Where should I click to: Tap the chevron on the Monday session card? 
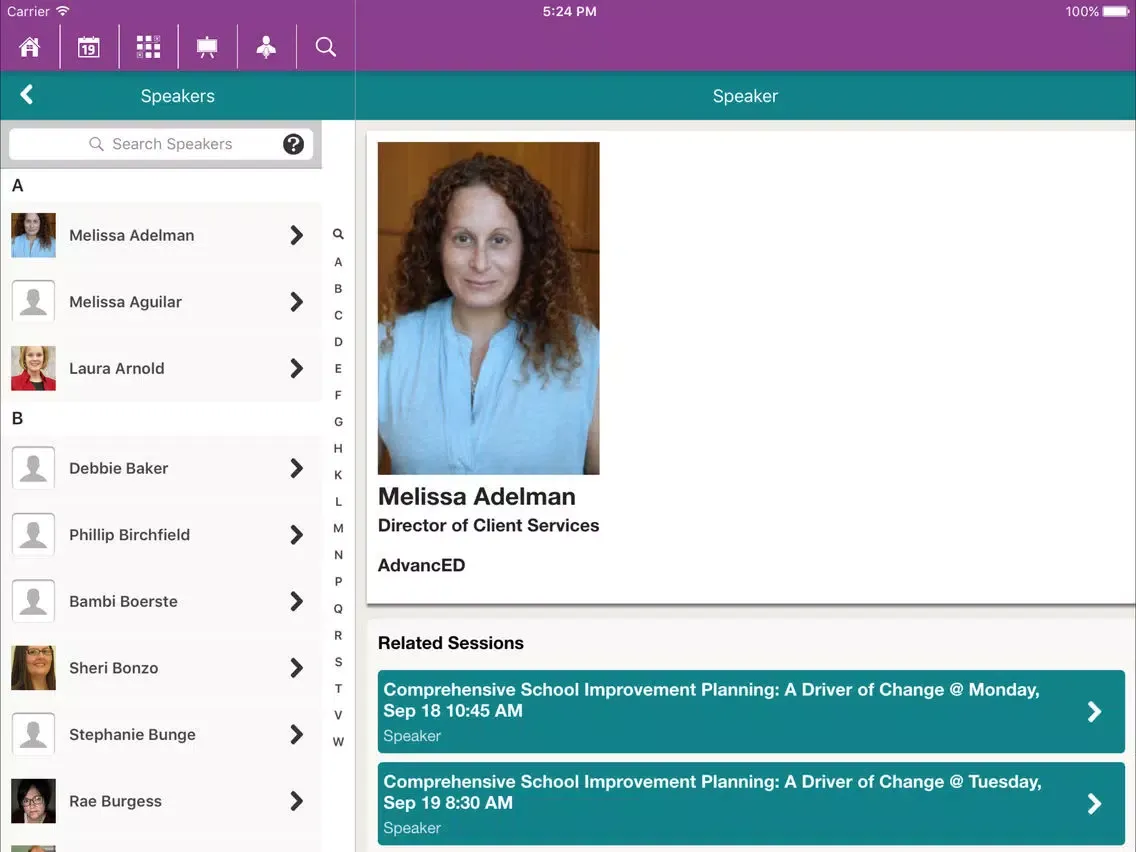pos(1095,711)
